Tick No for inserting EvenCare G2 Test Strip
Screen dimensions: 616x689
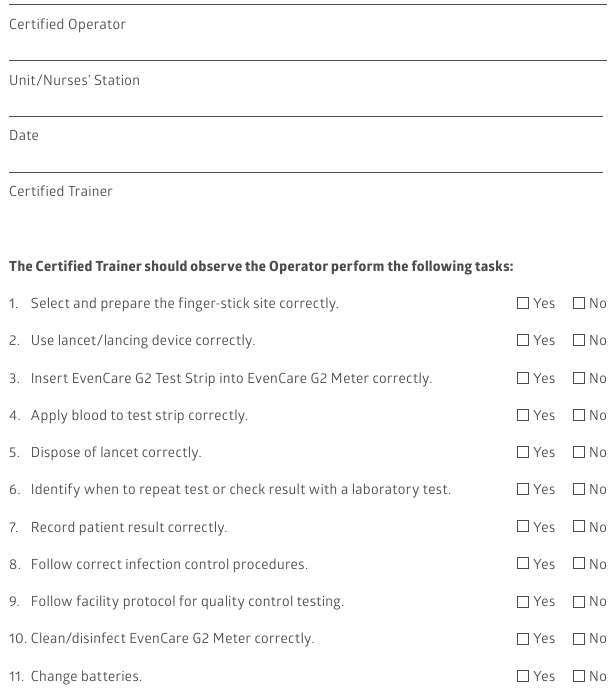[x=579, y=378]
